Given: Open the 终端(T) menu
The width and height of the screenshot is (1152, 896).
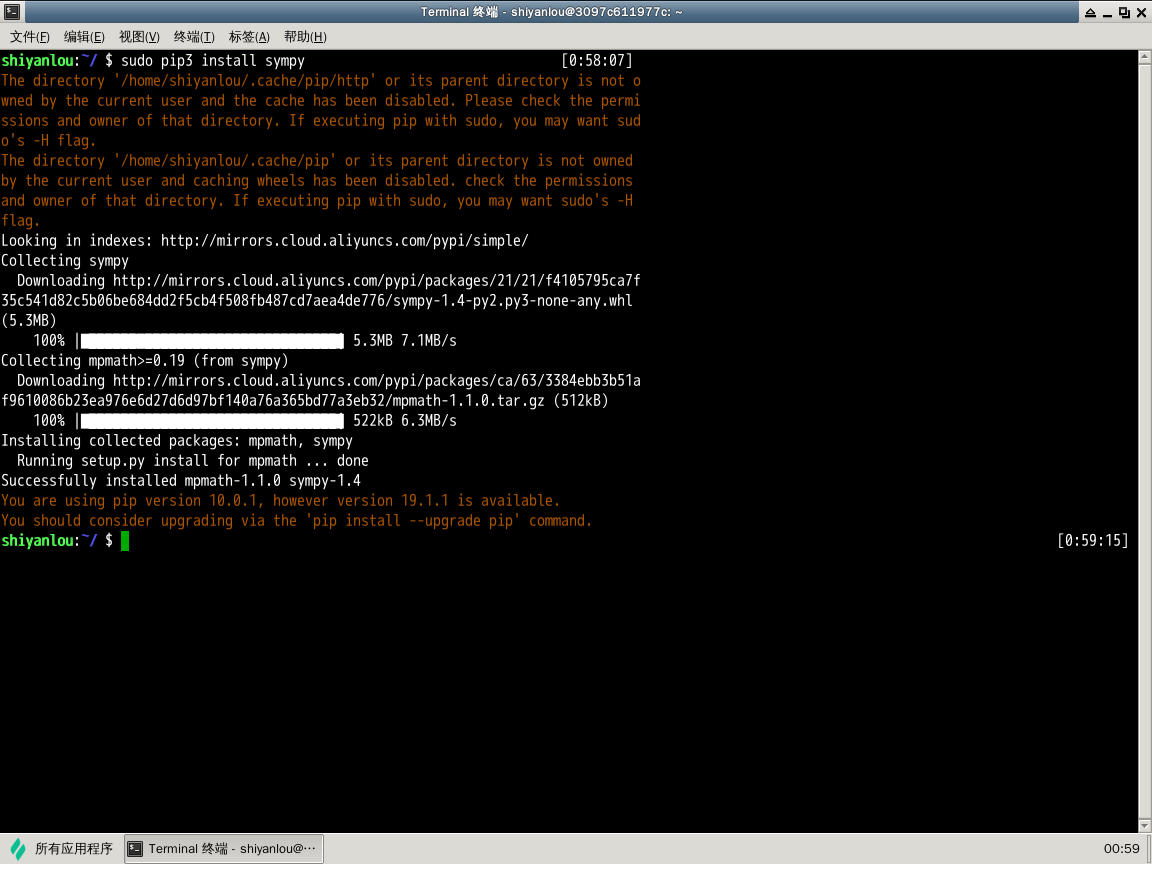Looking at the screenshot, I should [x=194, y=37].
